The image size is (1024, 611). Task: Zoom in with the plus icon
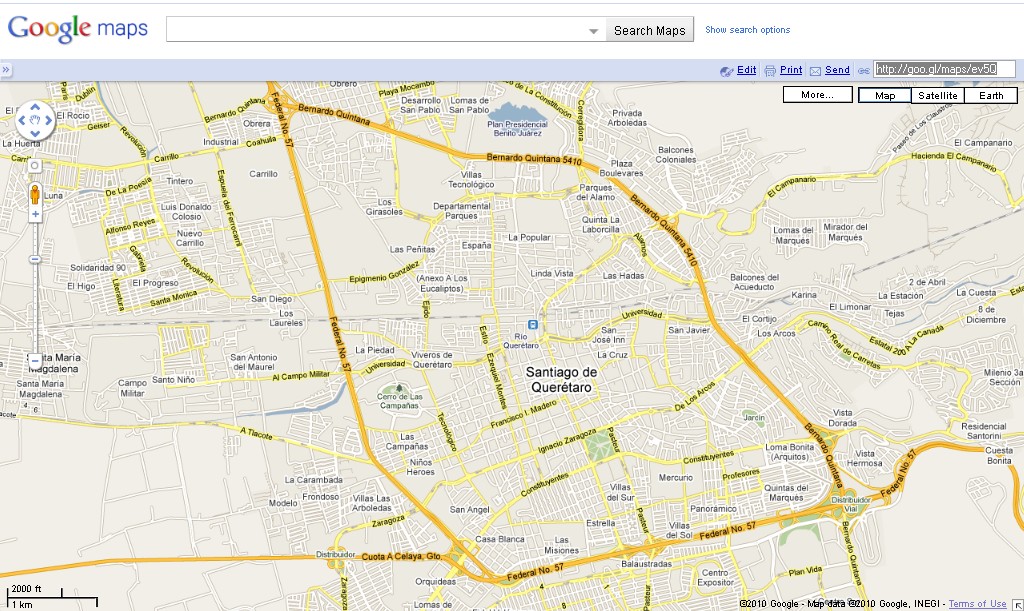click(35, 212)
